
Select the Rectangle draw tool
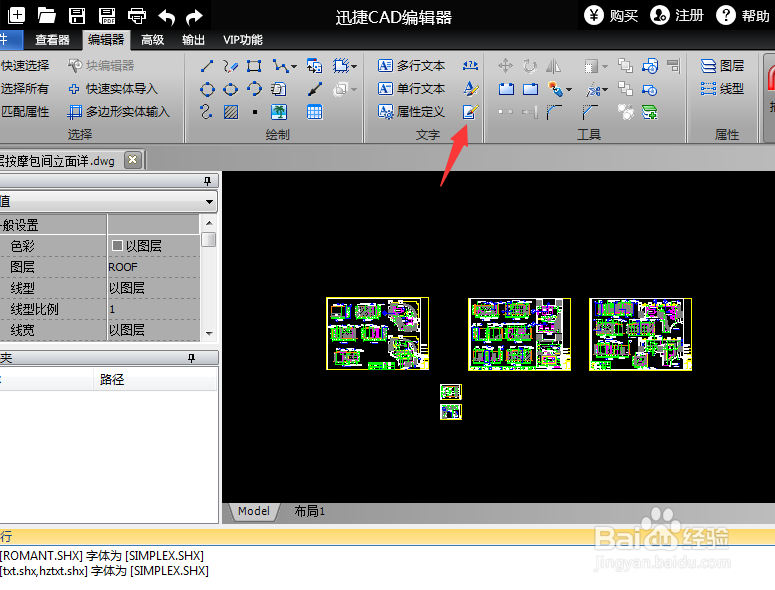[254, 66]
